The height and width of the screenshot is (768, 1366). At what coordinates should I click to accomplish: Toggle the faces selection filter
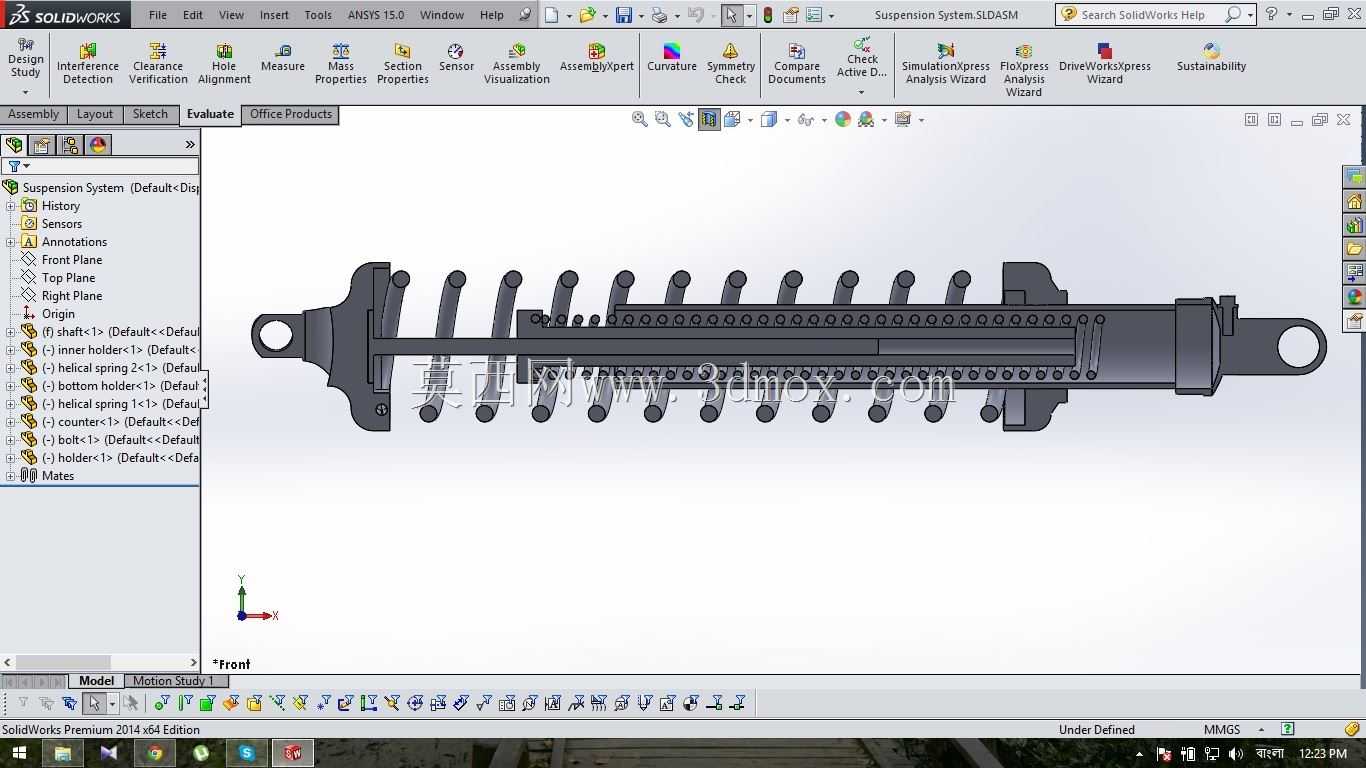tap(208, 703)
